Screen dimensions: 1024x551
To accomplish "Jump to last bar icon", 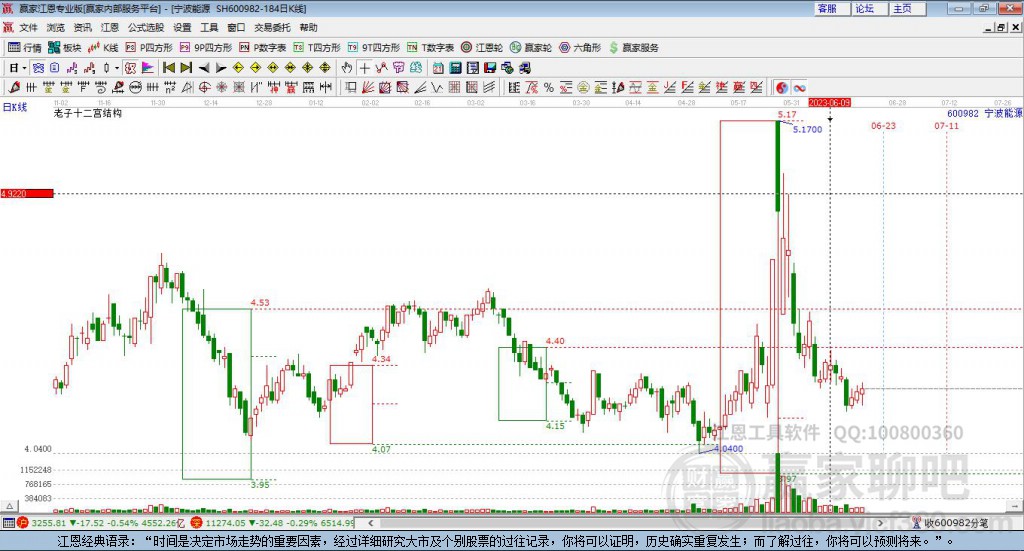I will click(x=186, y=68).
